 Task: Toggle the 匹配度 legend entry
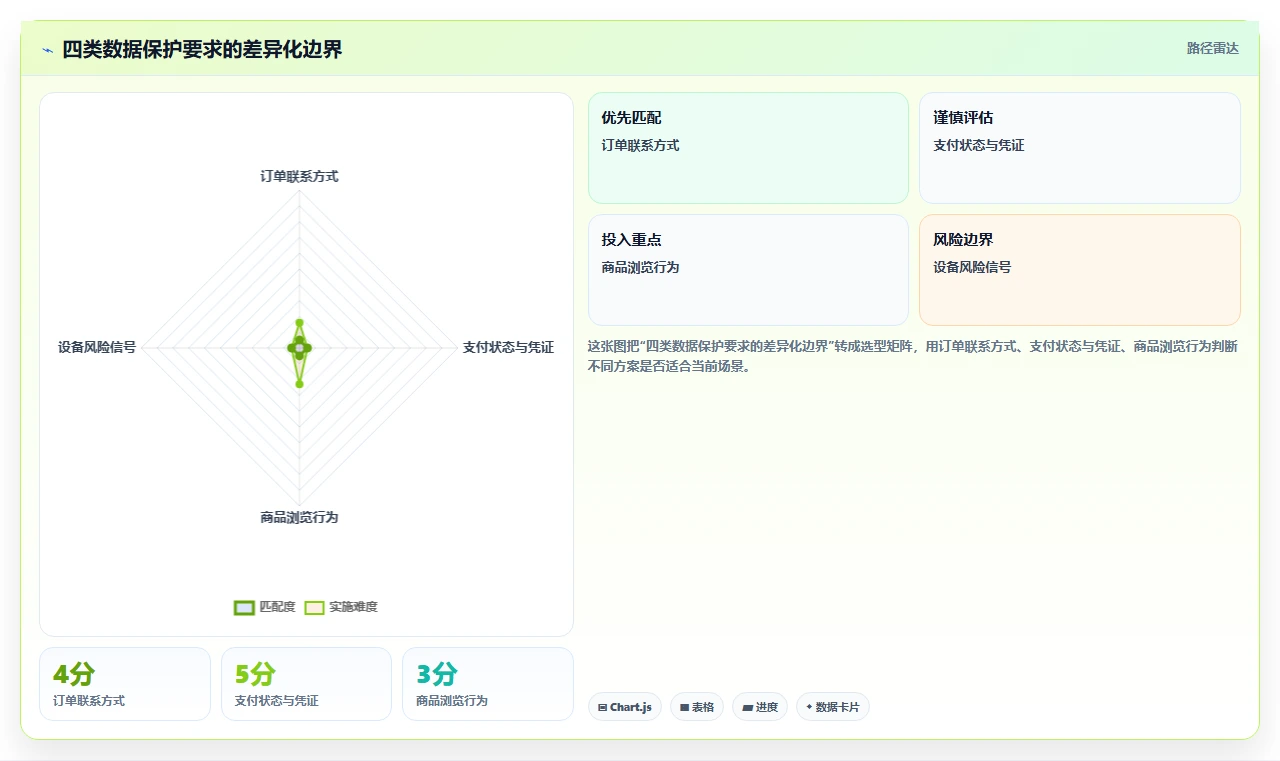(264, 607)
